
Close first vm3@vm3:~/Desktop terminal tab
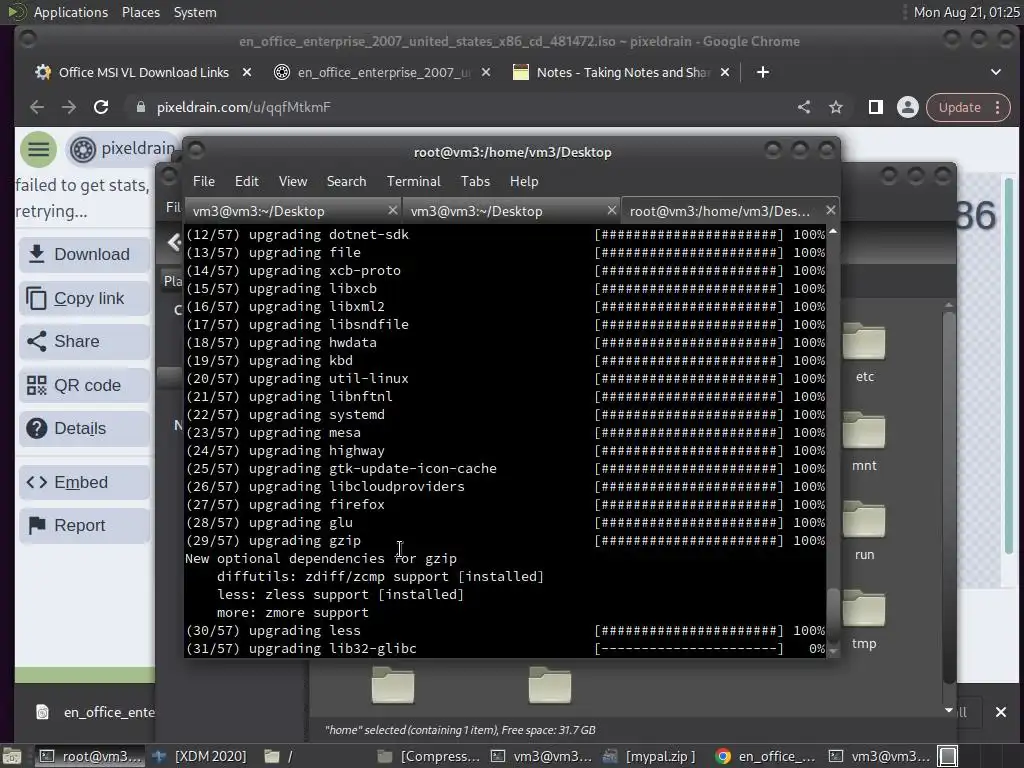click(392, 210)
